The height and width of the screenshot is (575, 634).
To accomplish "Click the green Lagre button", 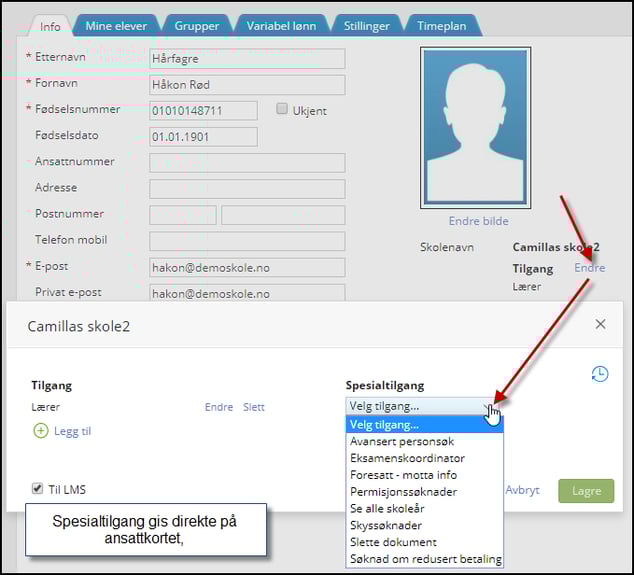I will [586, 491].
